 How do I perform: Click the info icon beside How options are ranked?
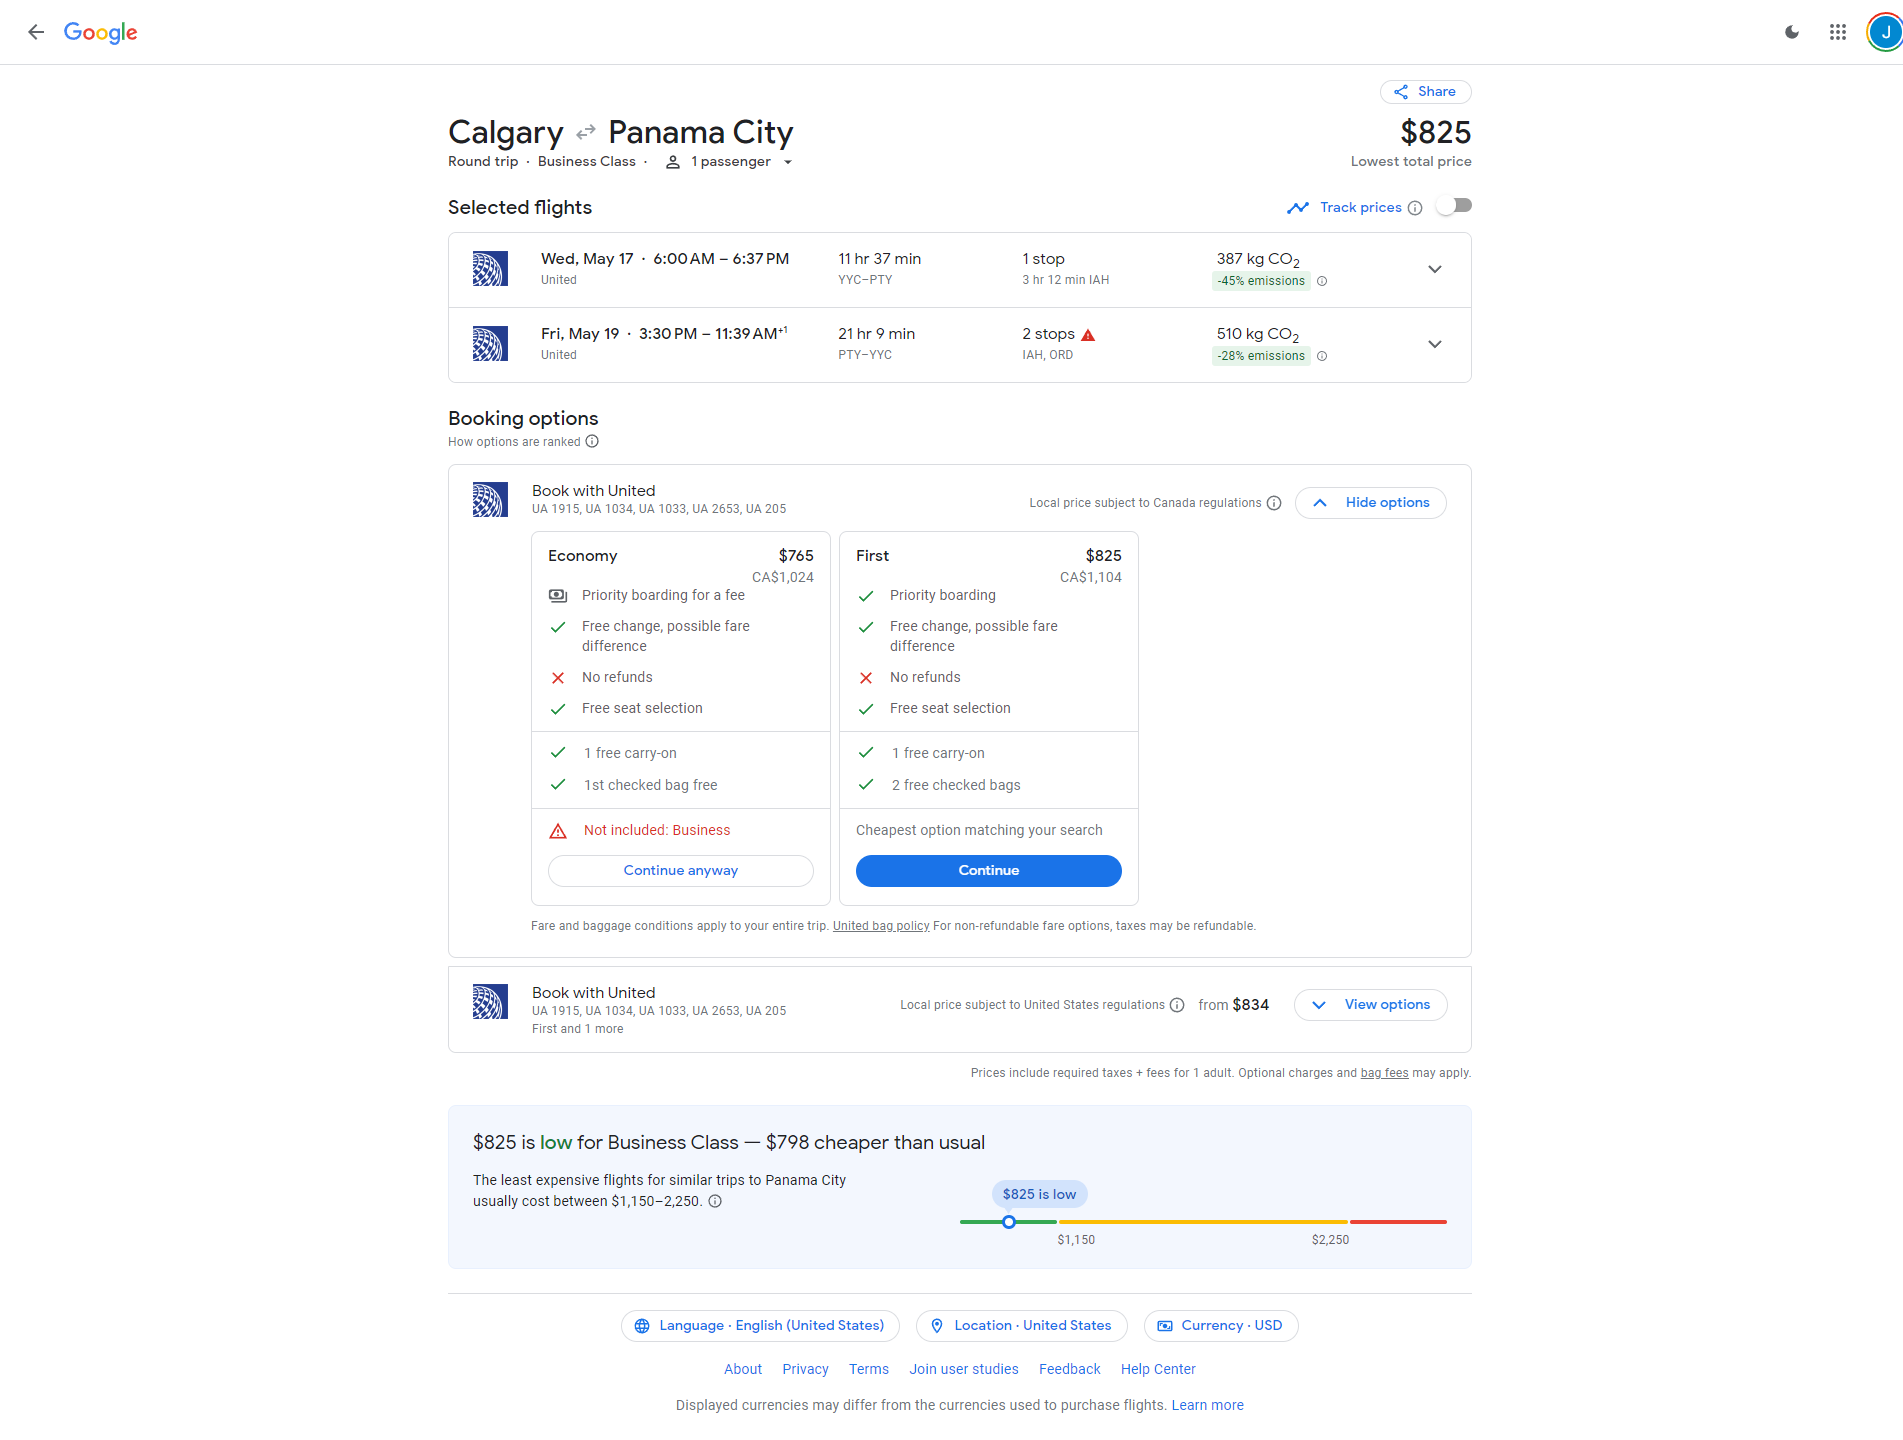(592, 441)
